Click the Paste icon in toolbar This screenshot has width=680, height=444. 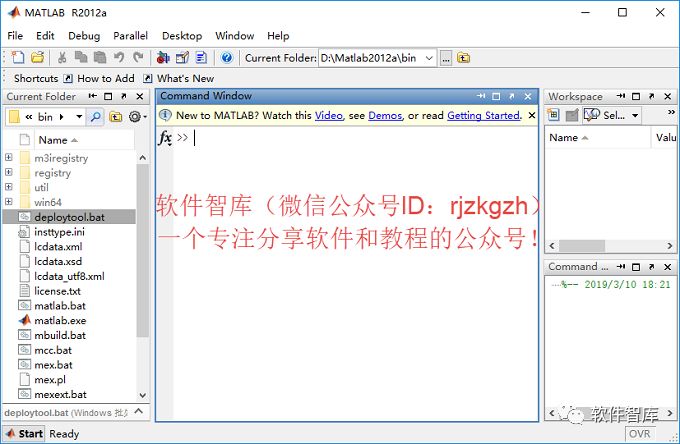pos(100,57)
